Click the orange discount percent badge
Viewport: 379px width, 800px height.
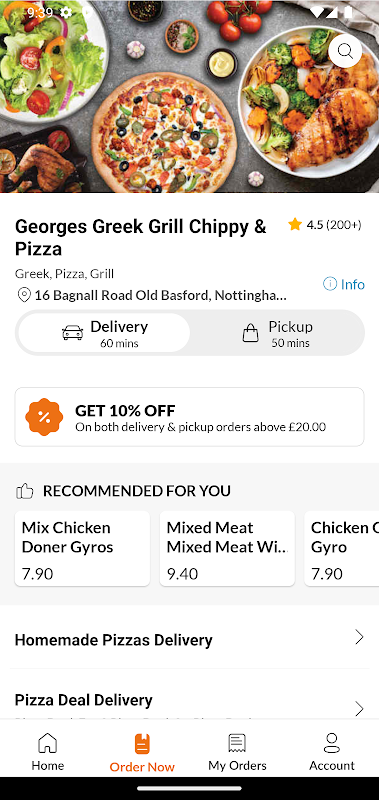[x=44, y=417]
